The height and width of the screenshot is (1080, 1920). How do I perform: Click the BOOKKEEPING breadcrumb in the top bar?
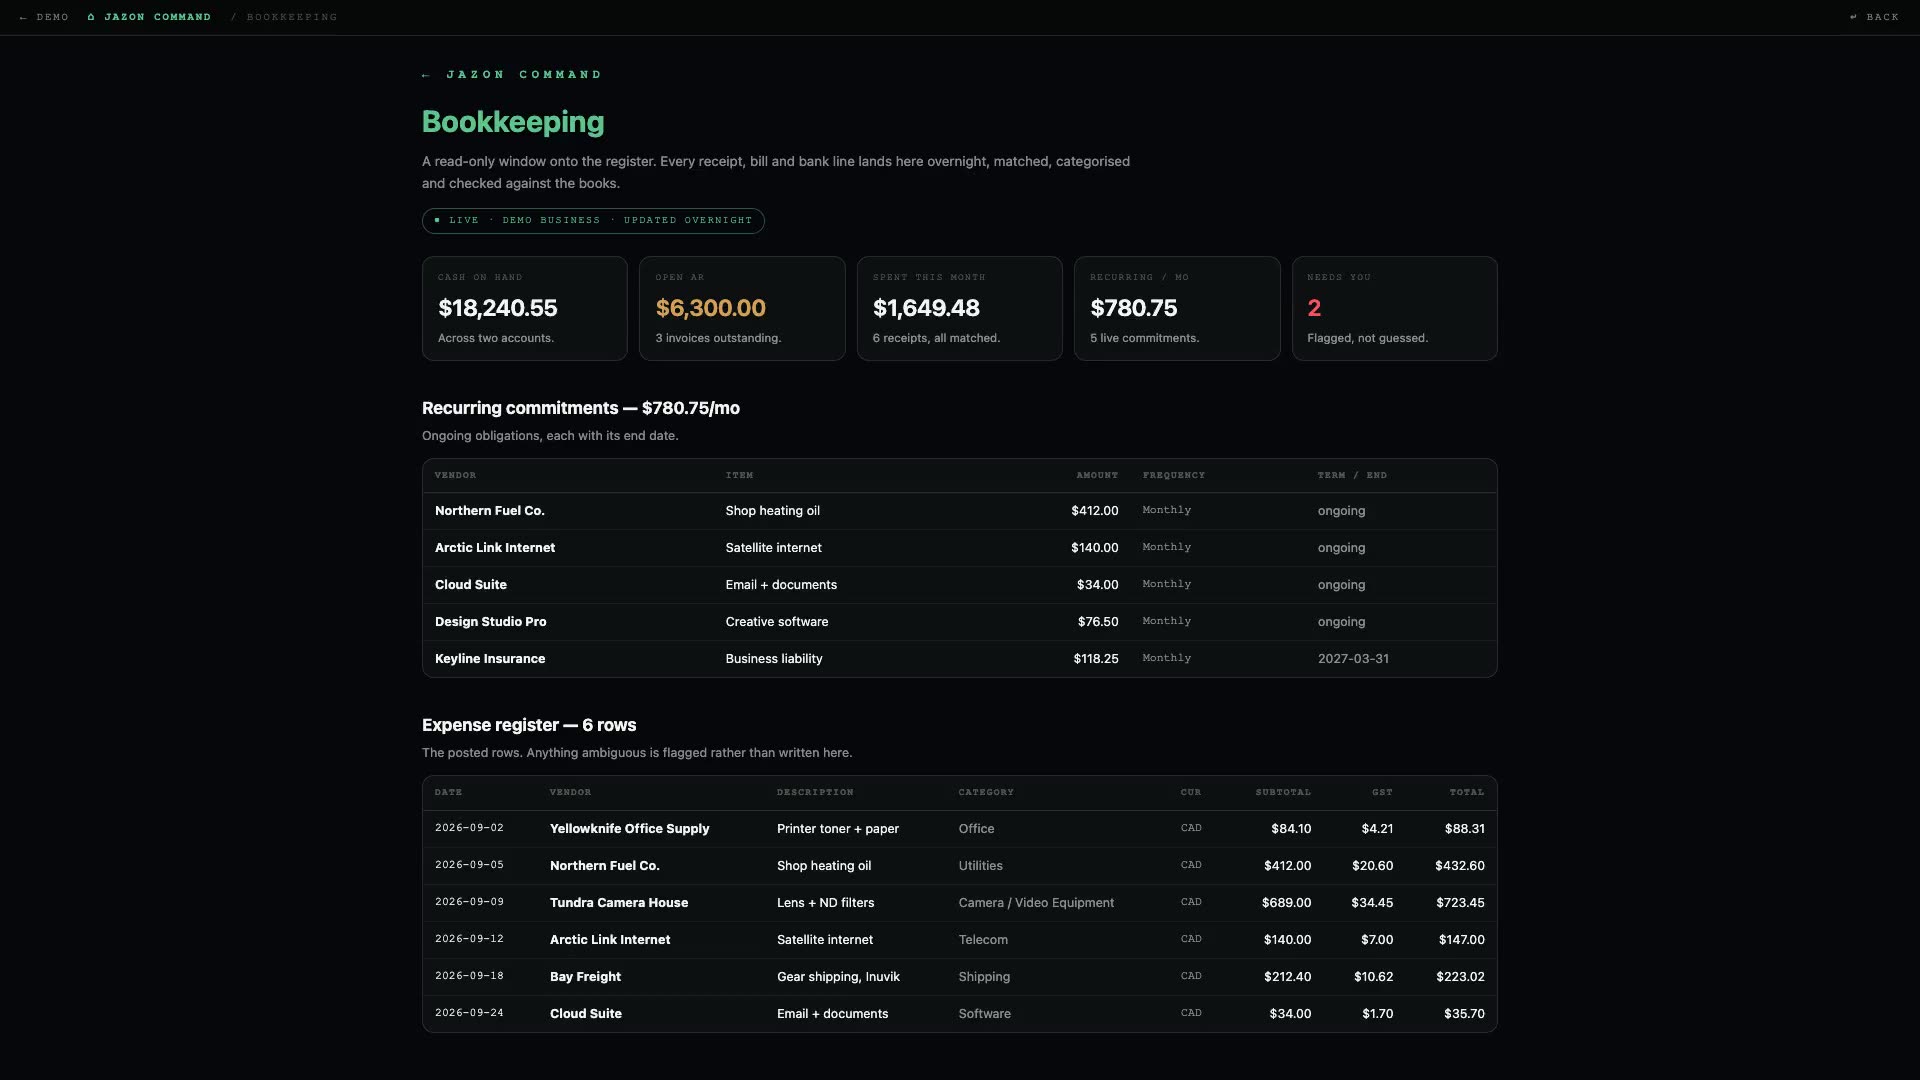292,17
